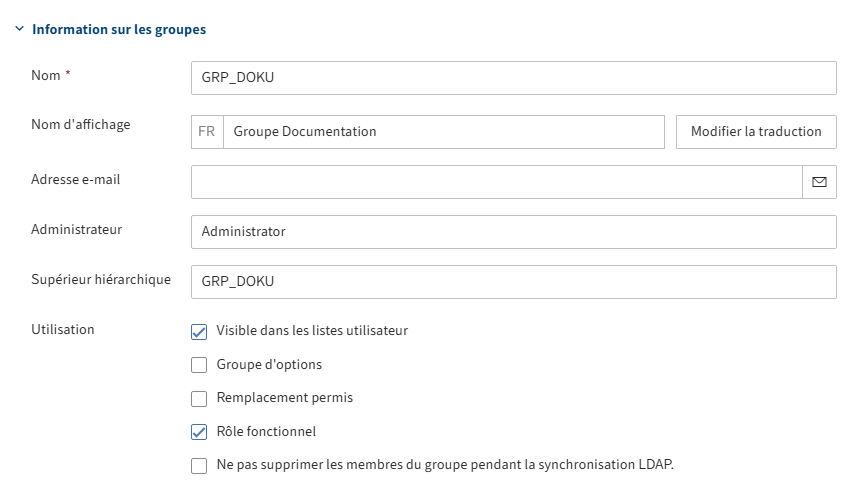Enable the Groupe d'options checkbox
The image size is (854, 501).
[x=199, y=365]
